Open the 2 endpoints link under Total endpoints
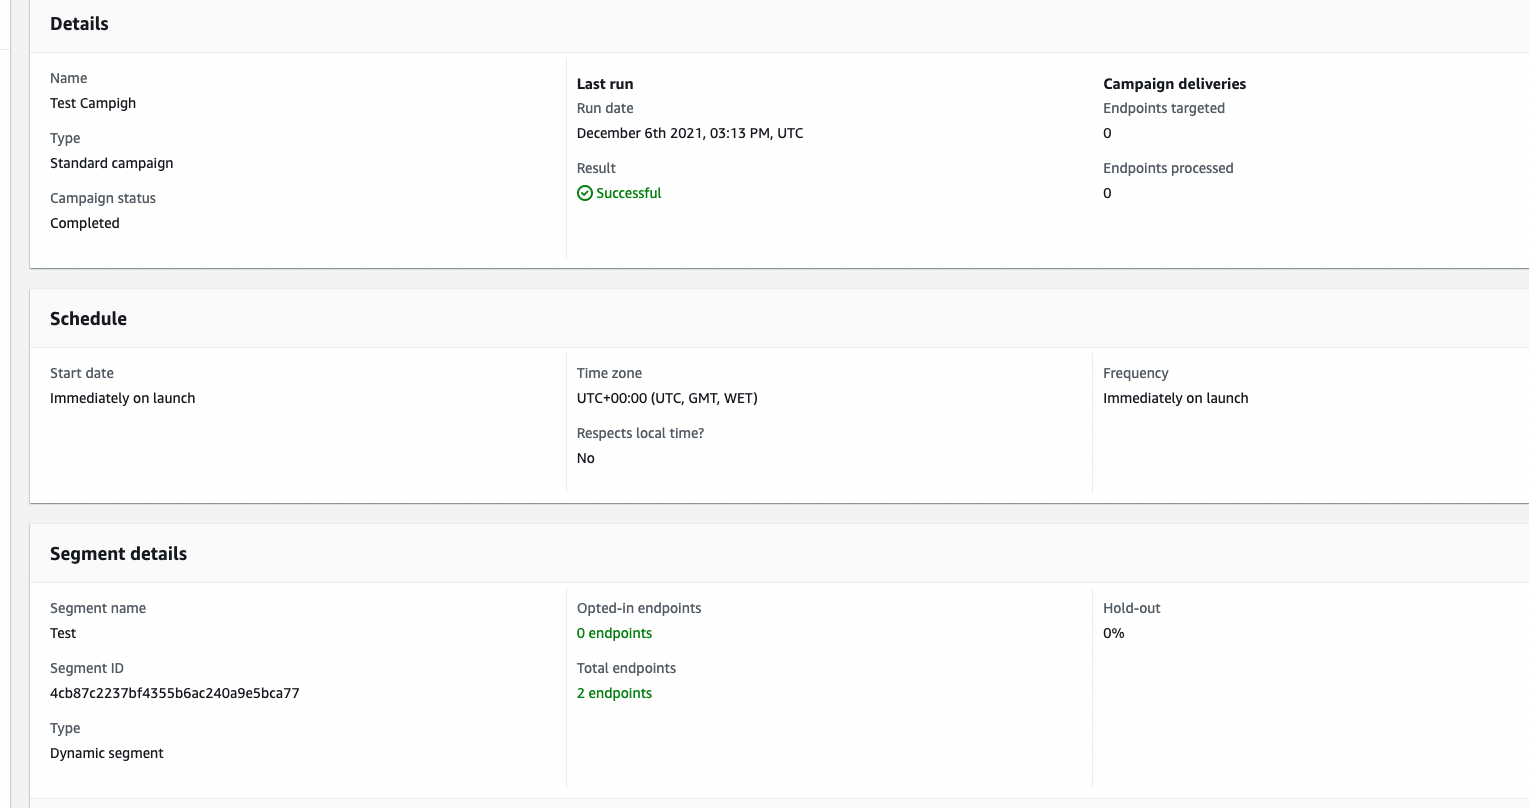 tap(614, 692)
